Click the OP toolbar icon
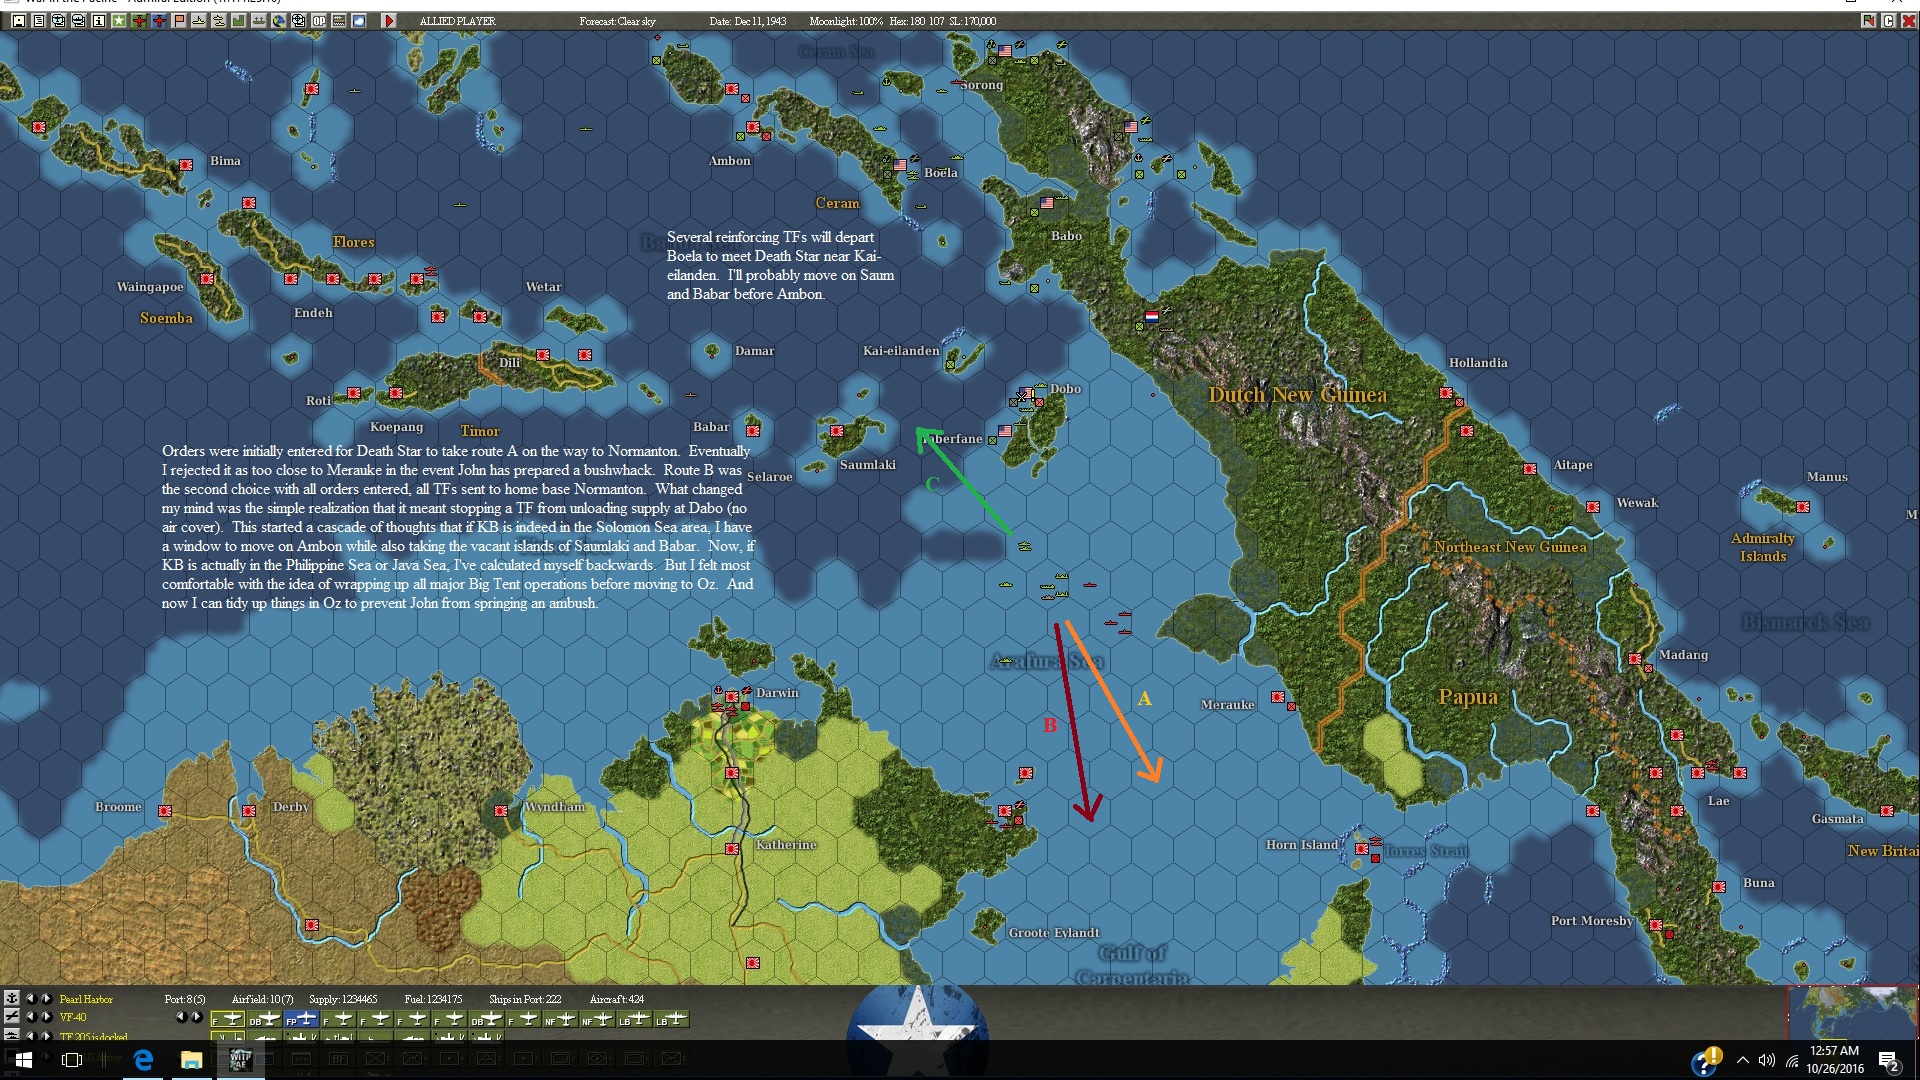Viewport: 1920px width, 1080px height. (x=318, y=21)
